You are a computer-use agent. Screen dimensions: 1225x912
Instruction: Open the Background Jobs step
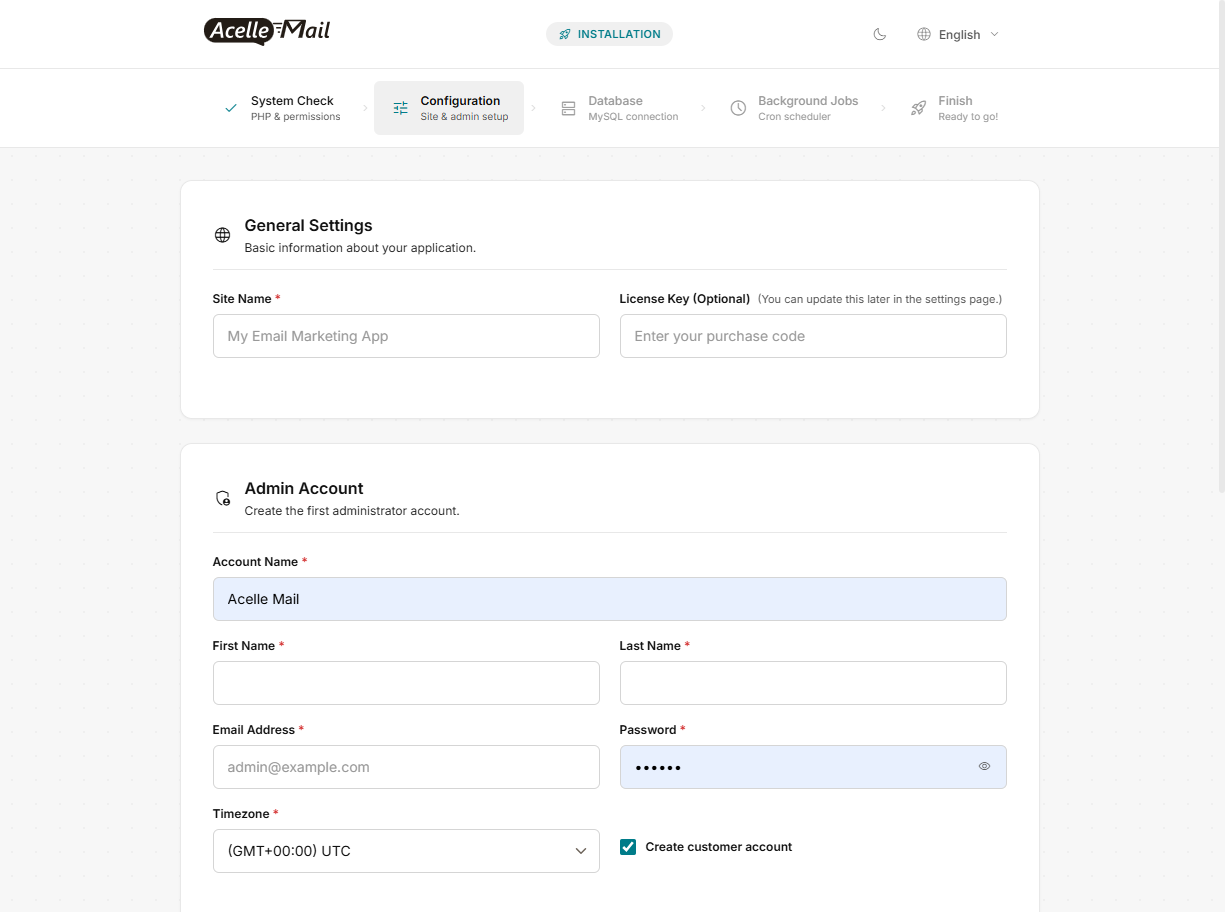pyautogui.click(x=795, y=108)
